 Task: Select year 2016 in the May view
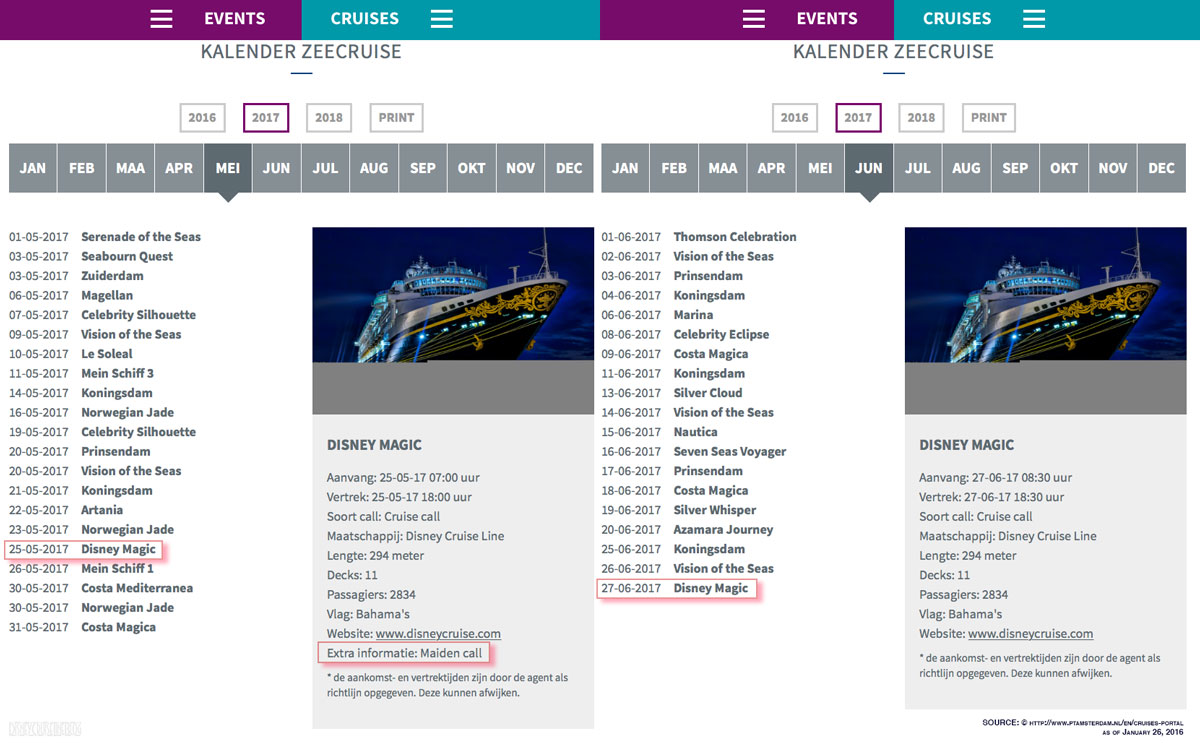tap(202, 118)
